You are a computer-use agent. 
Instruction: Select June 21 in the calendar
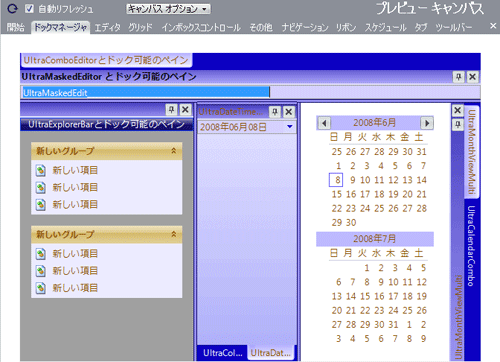(x=421, y=194)
